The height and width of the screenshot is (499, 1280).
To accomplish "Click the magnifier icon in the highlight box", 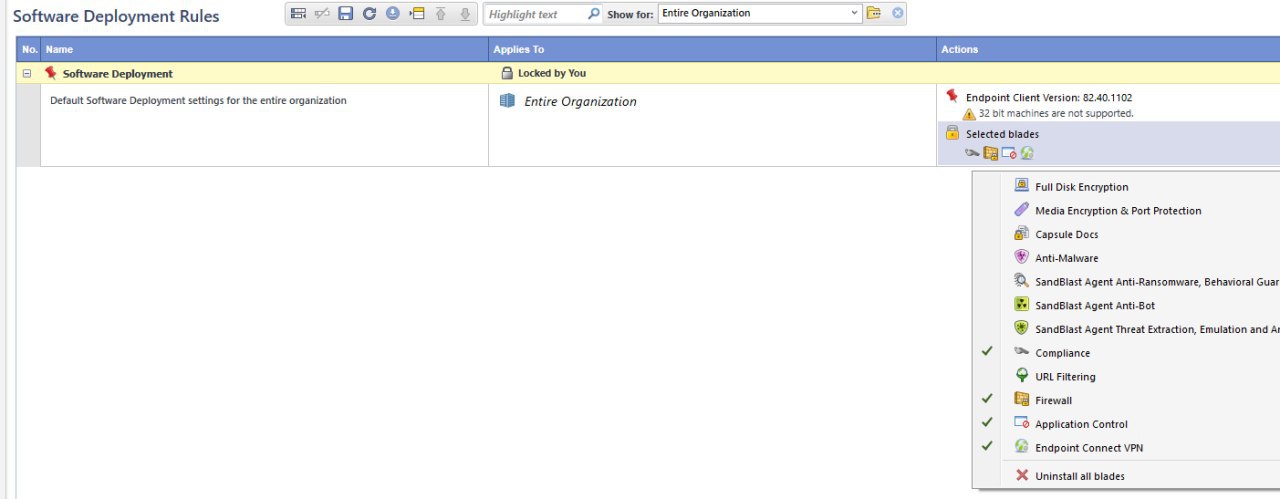I will [x=594, y=14].
